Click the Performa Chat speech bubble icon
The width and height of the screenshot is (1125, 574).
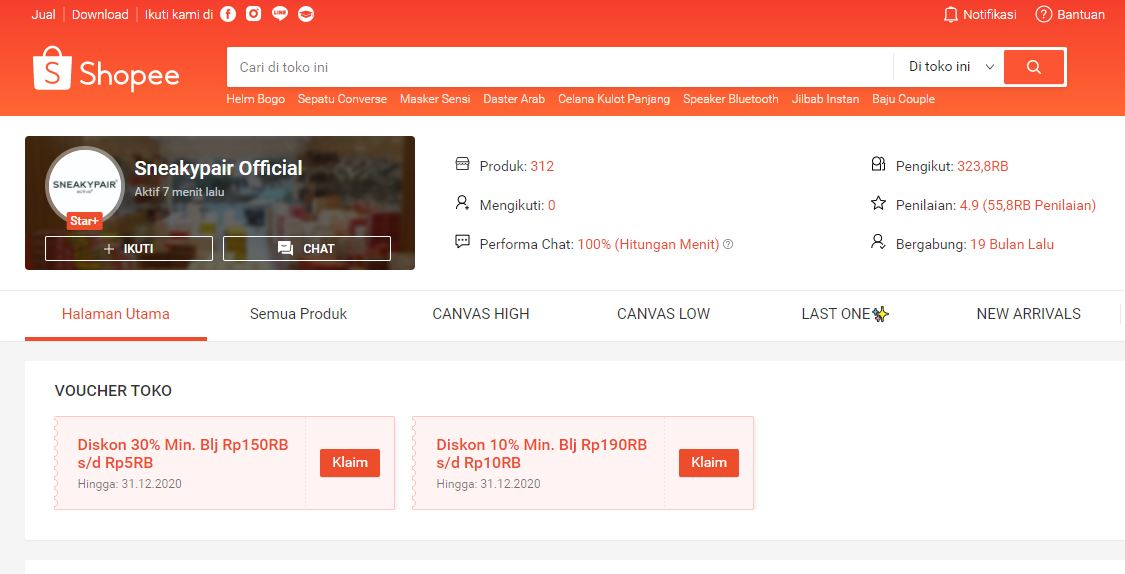(463, 242)
